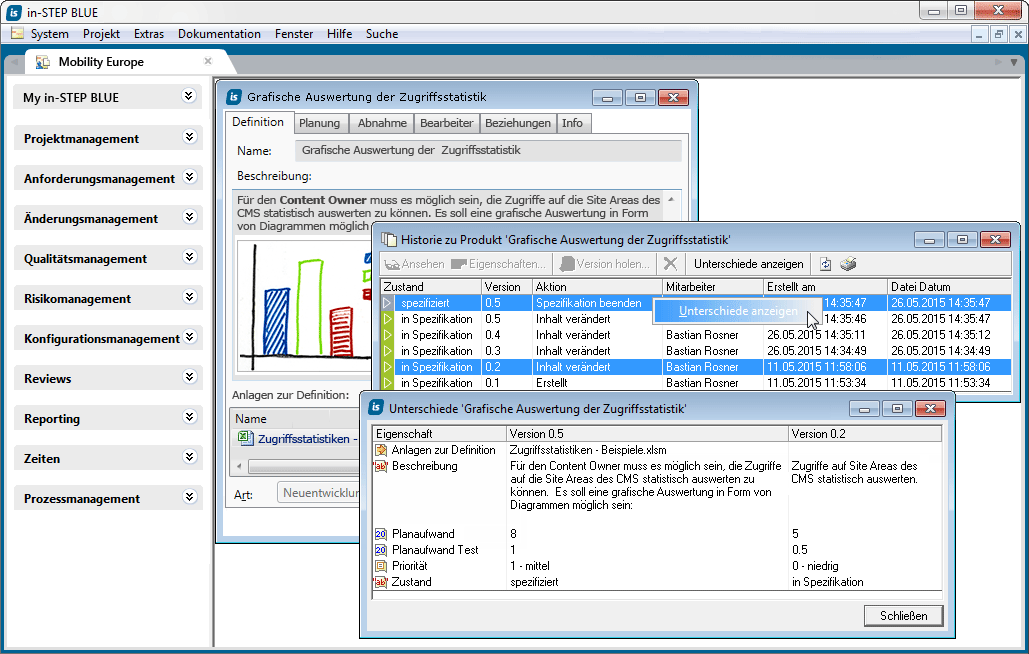Screen dimensions: 1029x654
Task: Click the Mobility Europe tab icon
Action: [x=43, y=62]
